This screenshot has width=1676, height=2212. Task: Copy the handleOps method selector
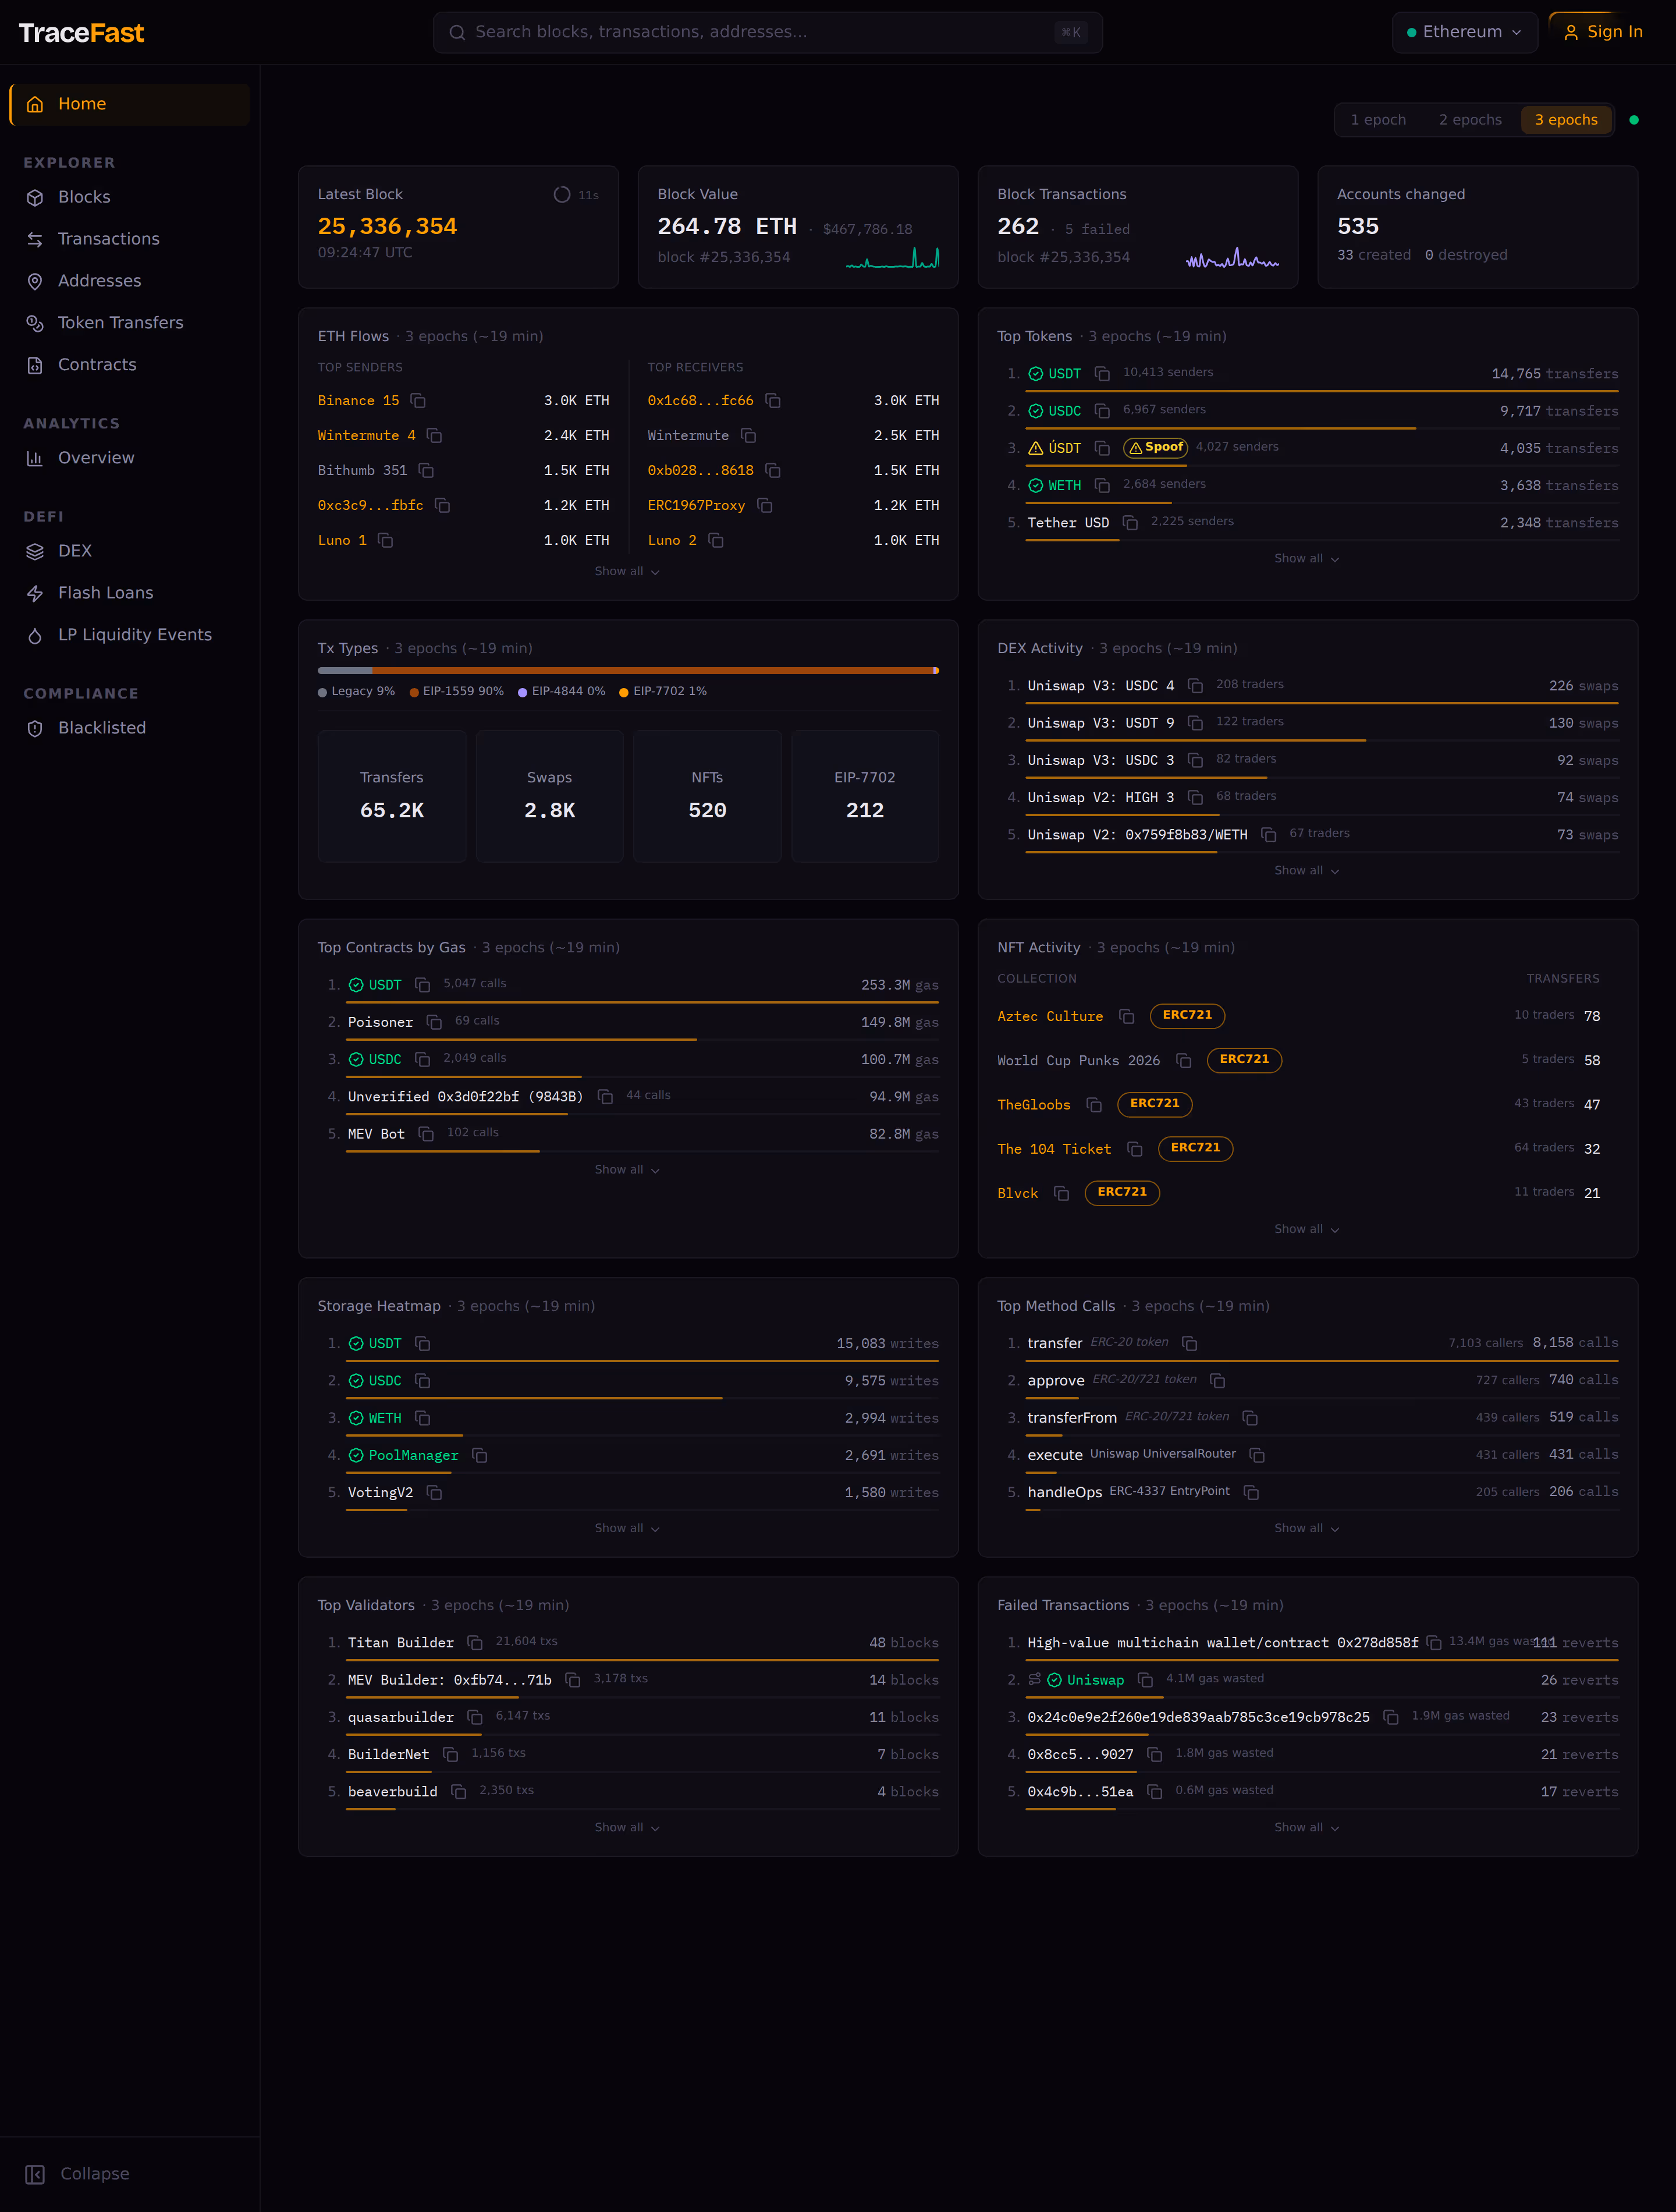[1251, 1492]
